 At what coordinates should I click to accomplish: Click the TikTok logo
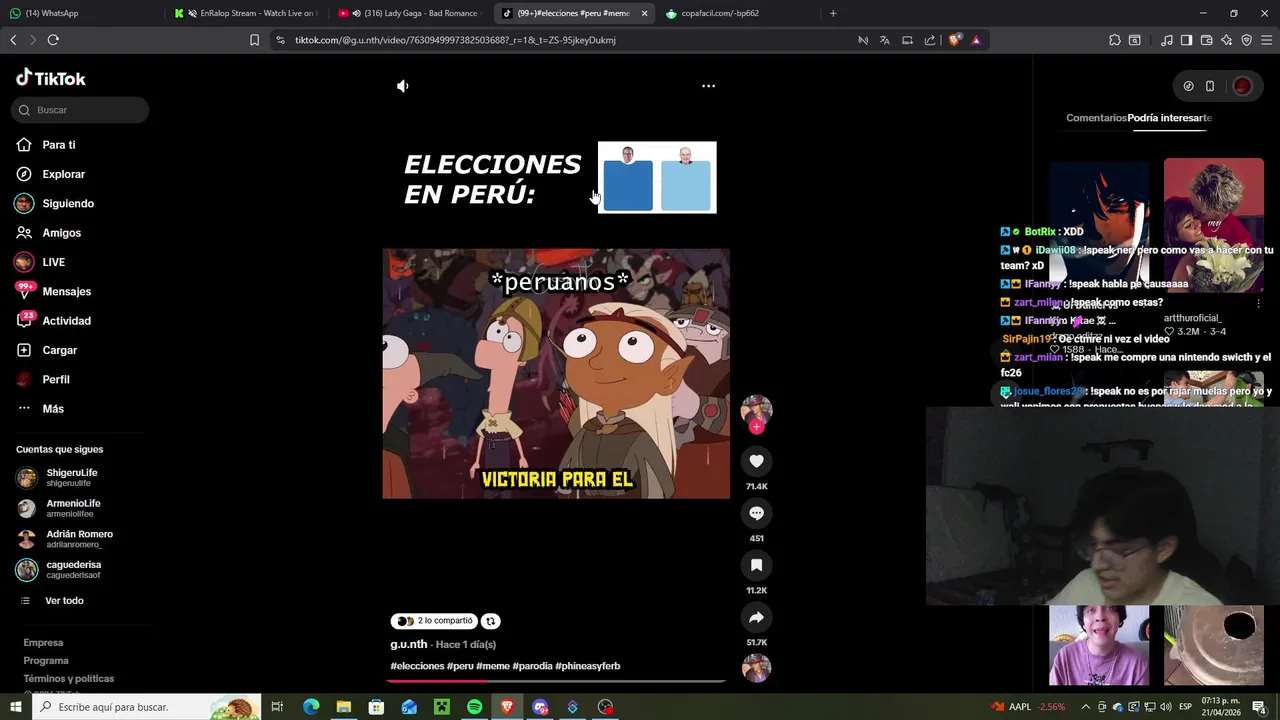[x=51, y=78]
